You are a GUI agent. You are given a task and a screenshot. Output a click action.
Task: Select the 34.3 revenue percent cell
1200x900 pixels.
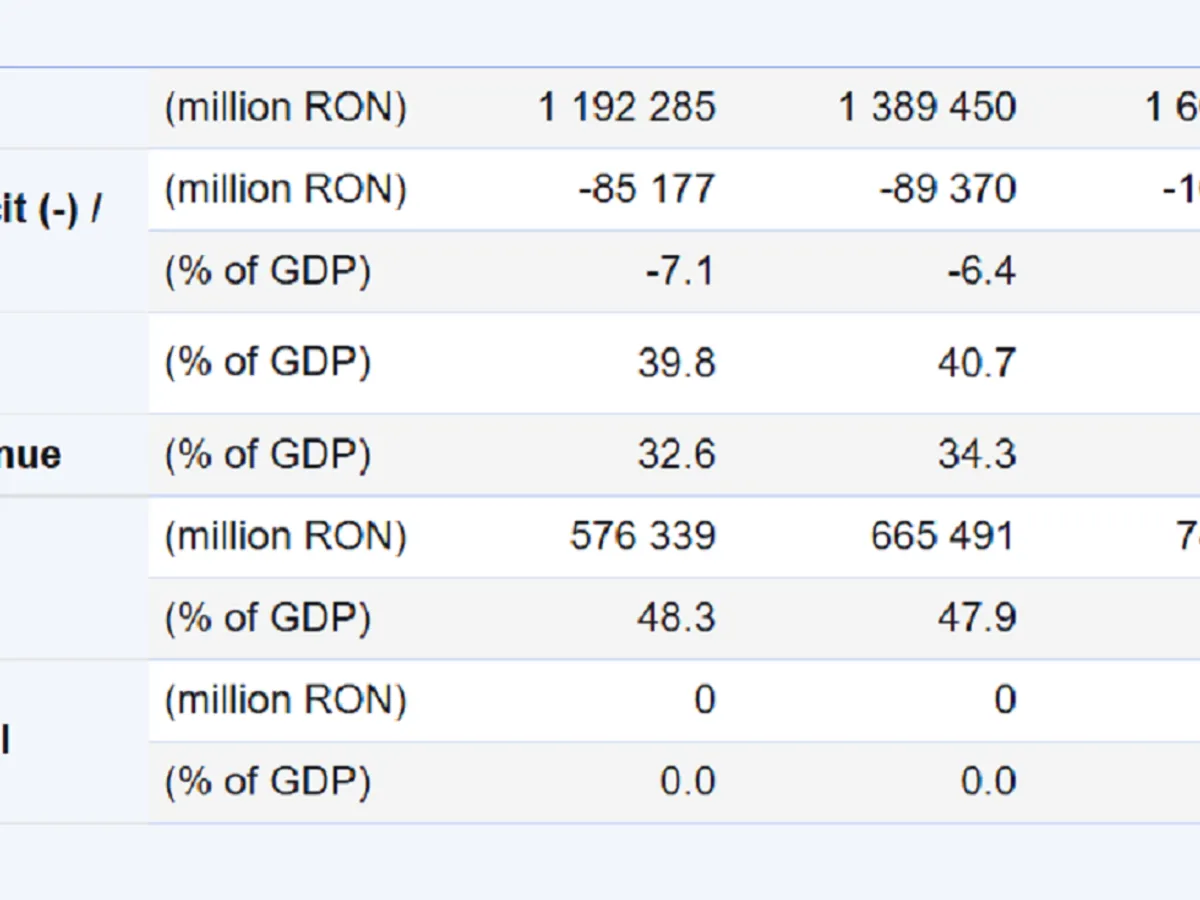(977, 455)
